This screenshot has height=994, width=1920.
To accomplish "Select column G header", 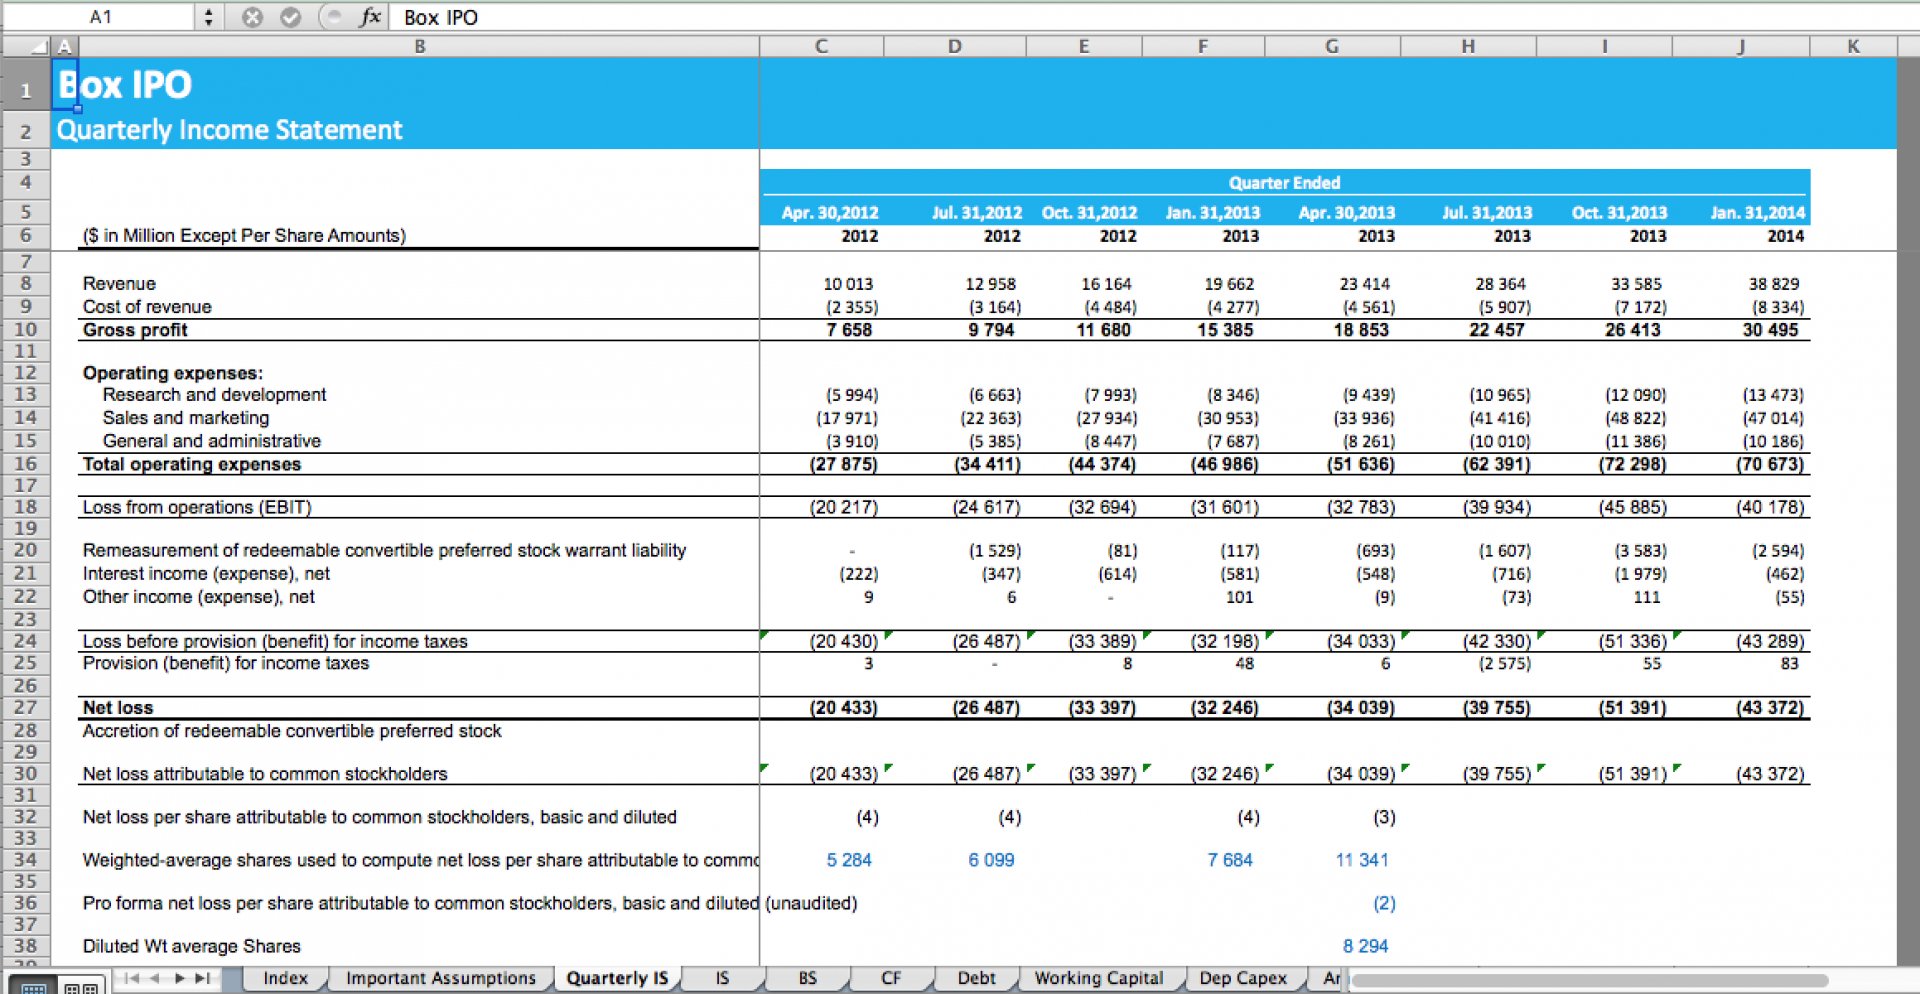I will pos(1332,46).
